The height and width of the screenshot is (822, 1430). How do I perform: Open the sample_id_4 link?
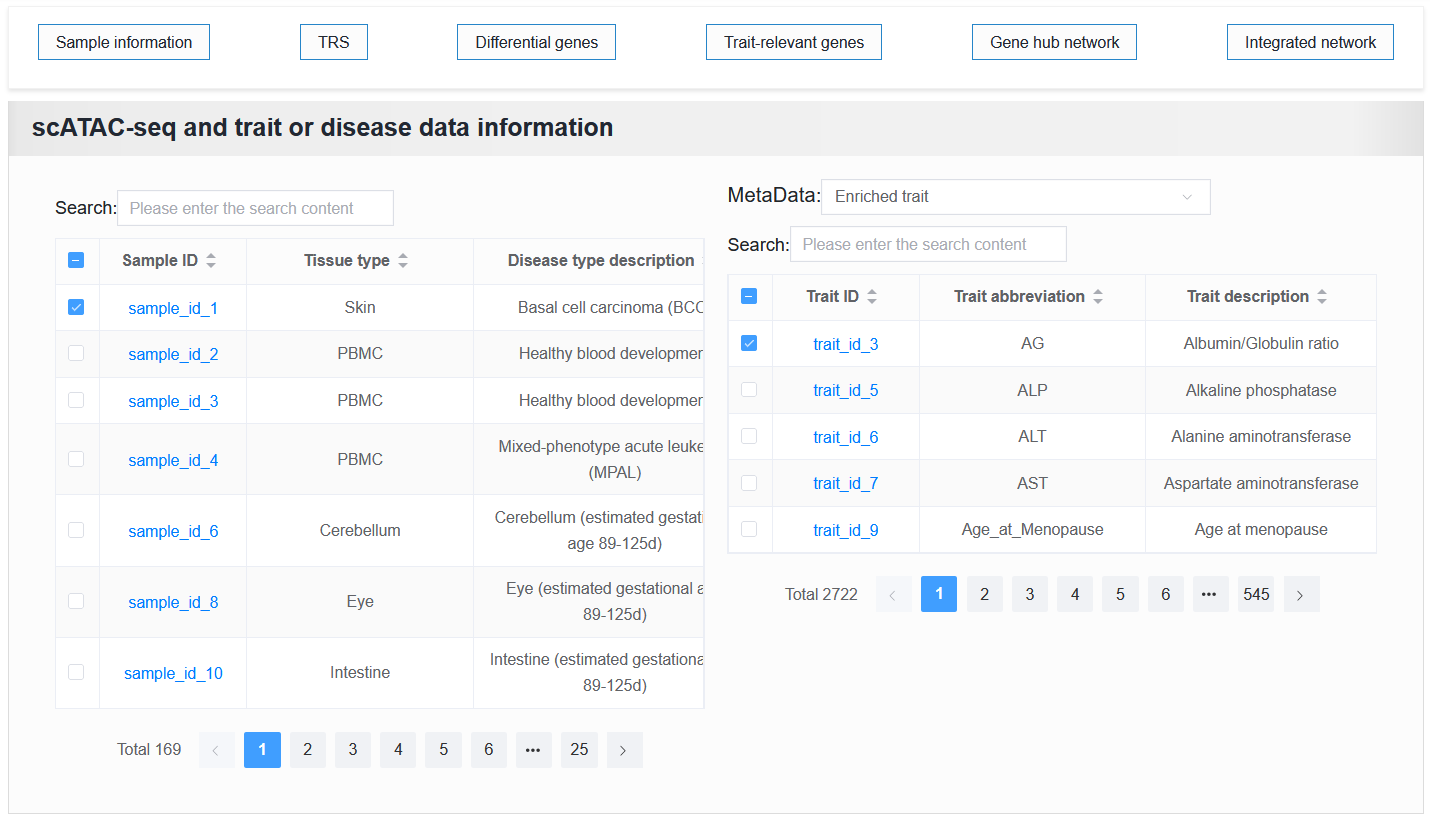click(173, 460)
